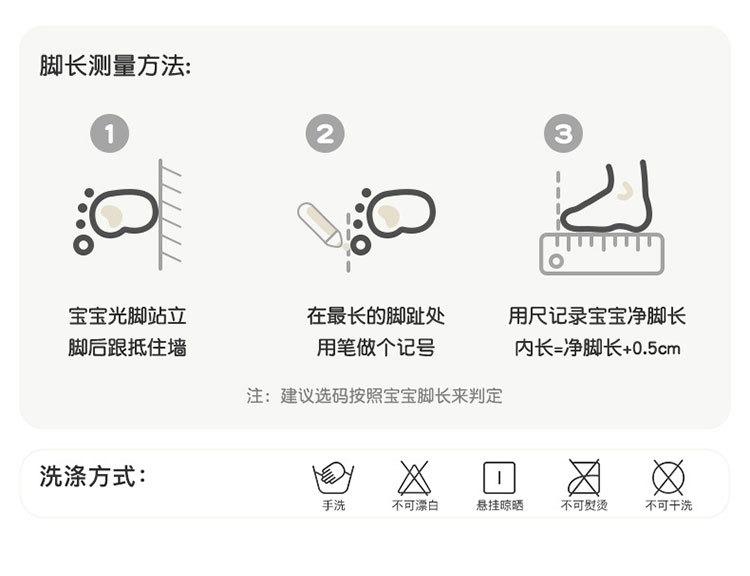750x576 pixels.
Task: Click the 宝宝光脚站立 caption text
Action: click(127, 316)
